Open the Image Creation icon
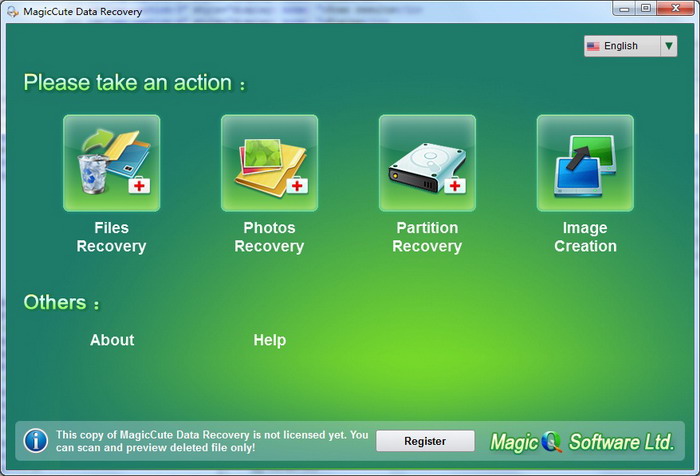 [x=585, y=163]
